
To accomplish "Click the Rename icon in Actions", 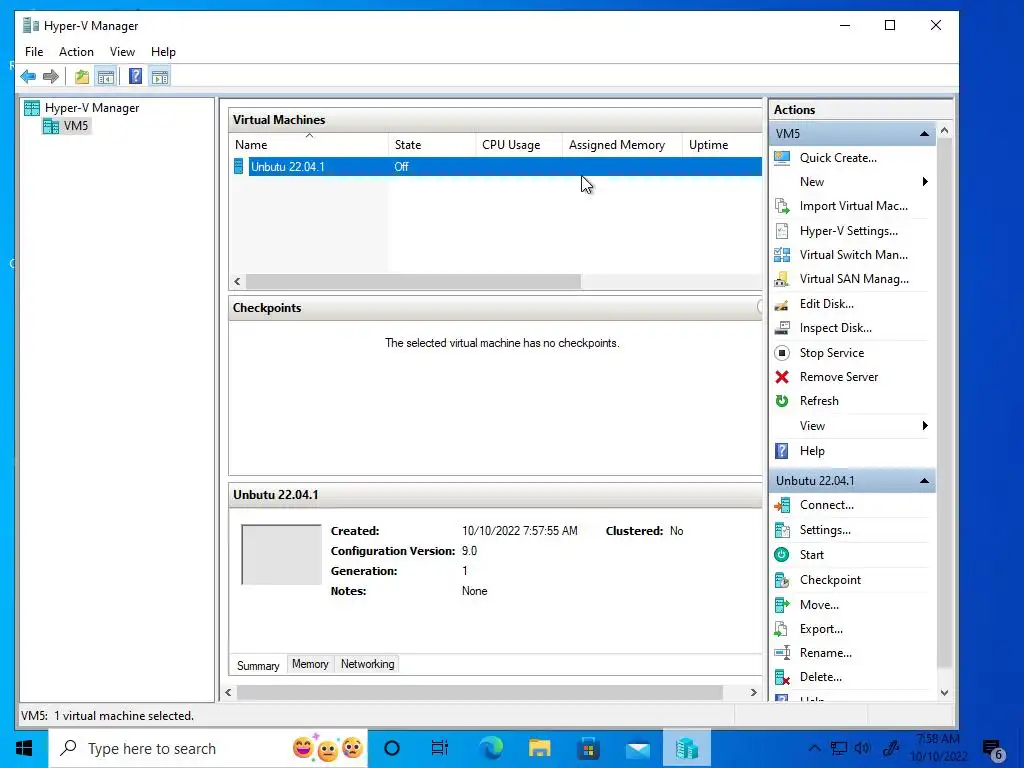I will 782,652.
